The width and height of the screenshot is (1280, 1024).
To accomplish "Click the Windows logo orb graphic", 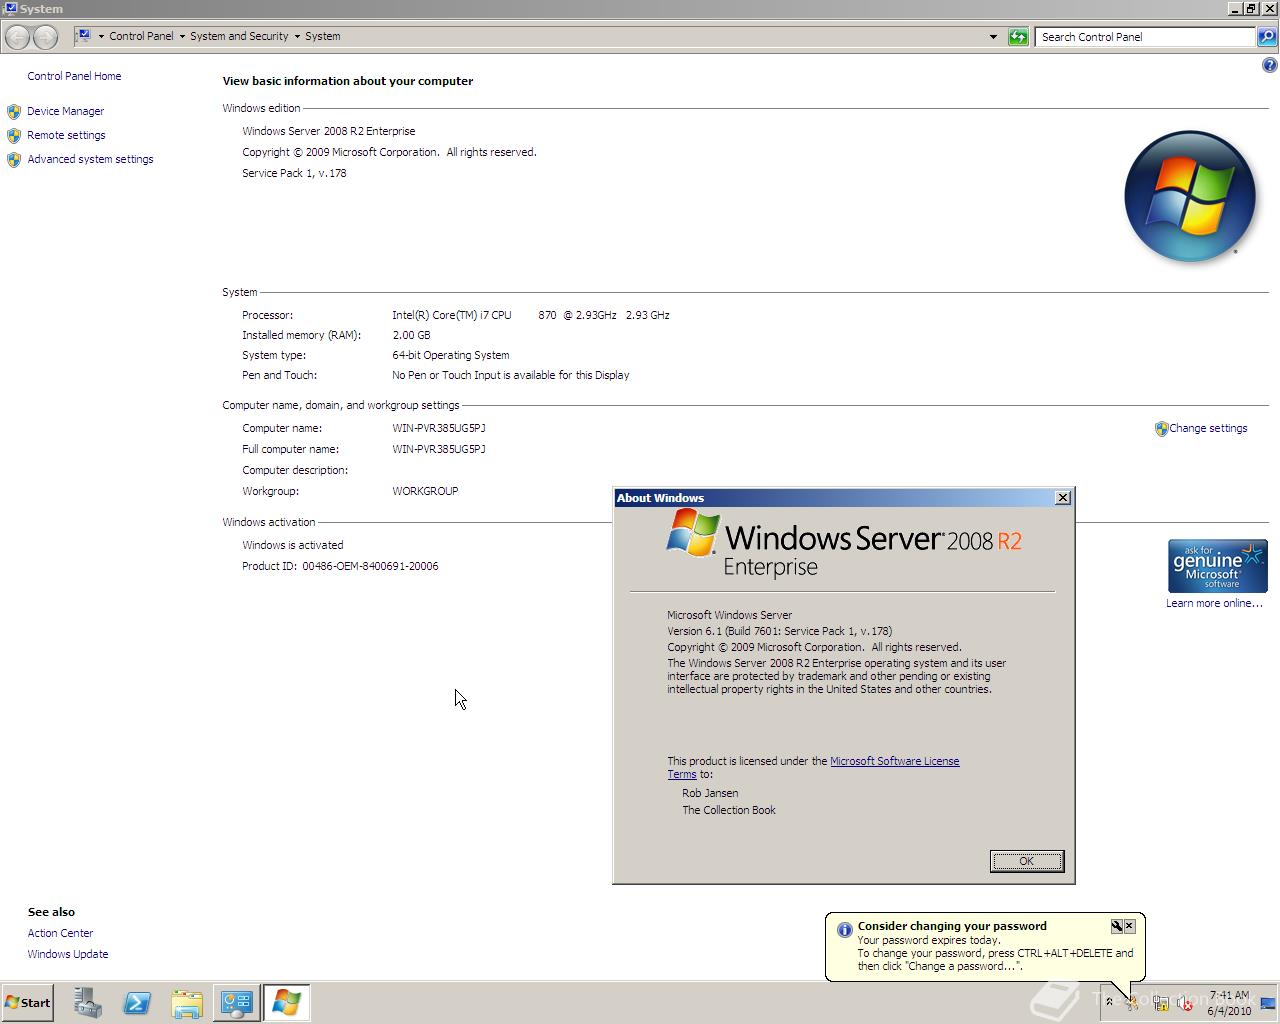I will [1189, 196].
